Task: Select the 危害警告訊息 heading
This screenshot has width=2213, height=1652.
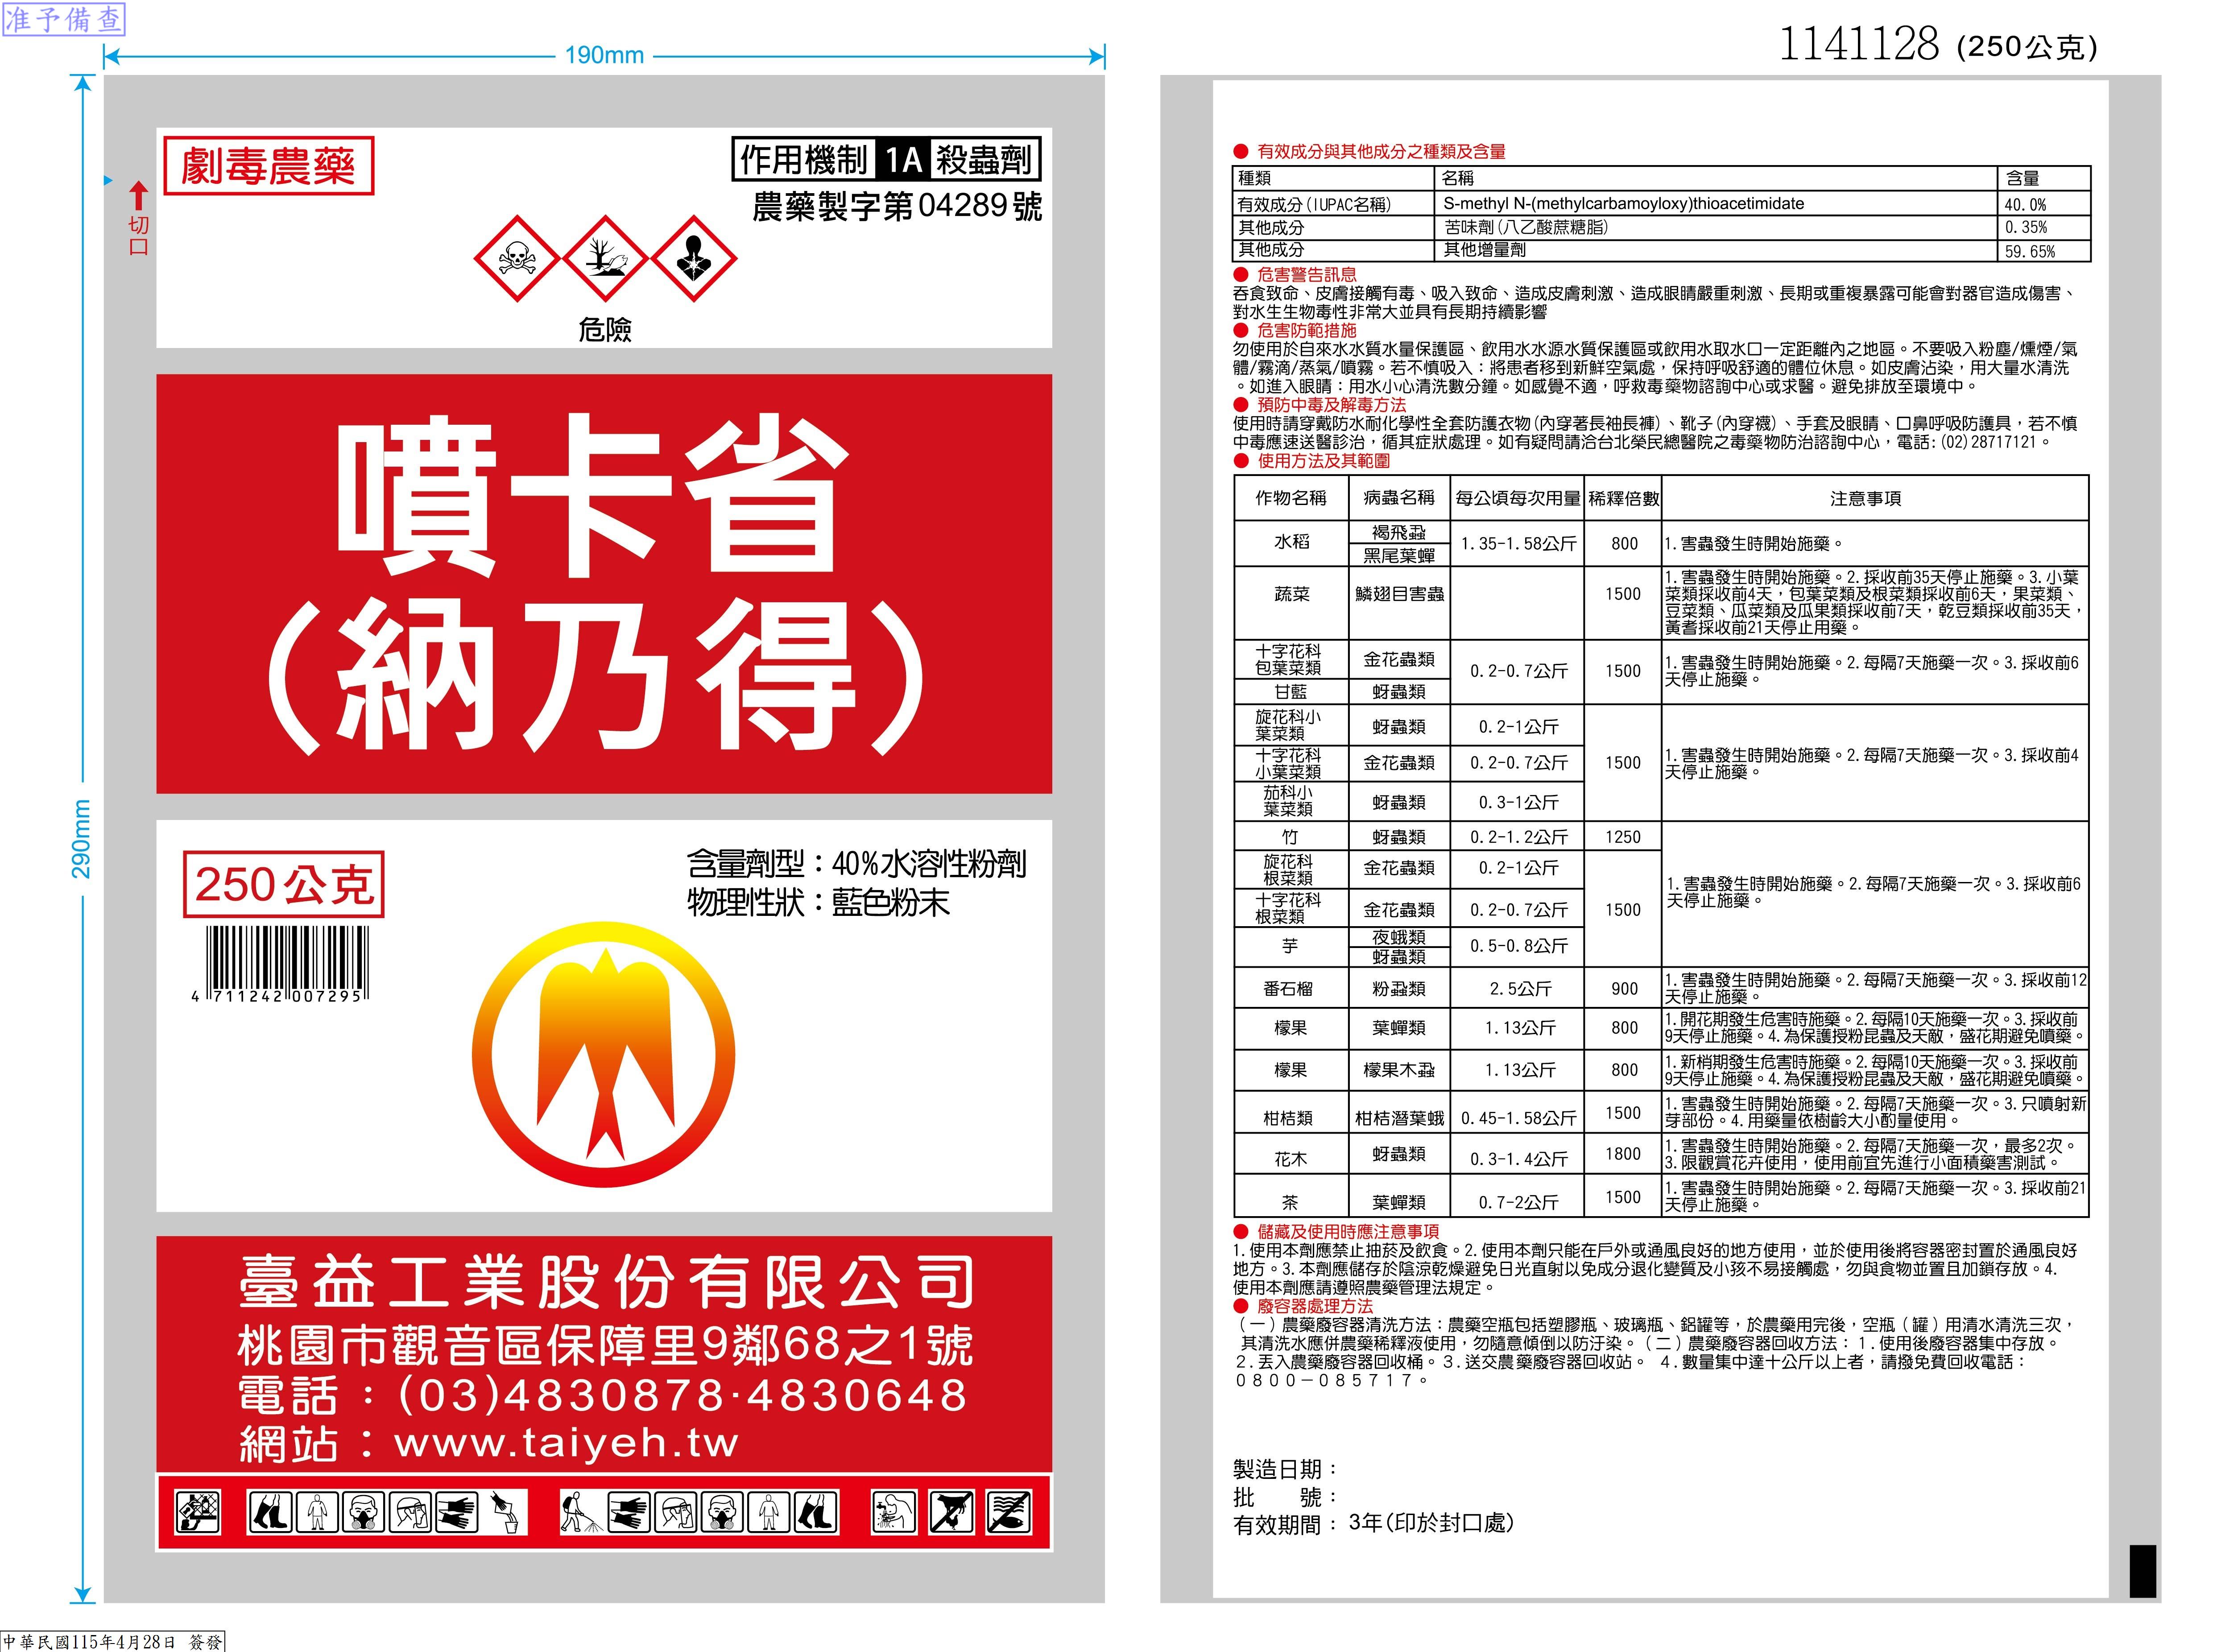Action: point(1307,274)
